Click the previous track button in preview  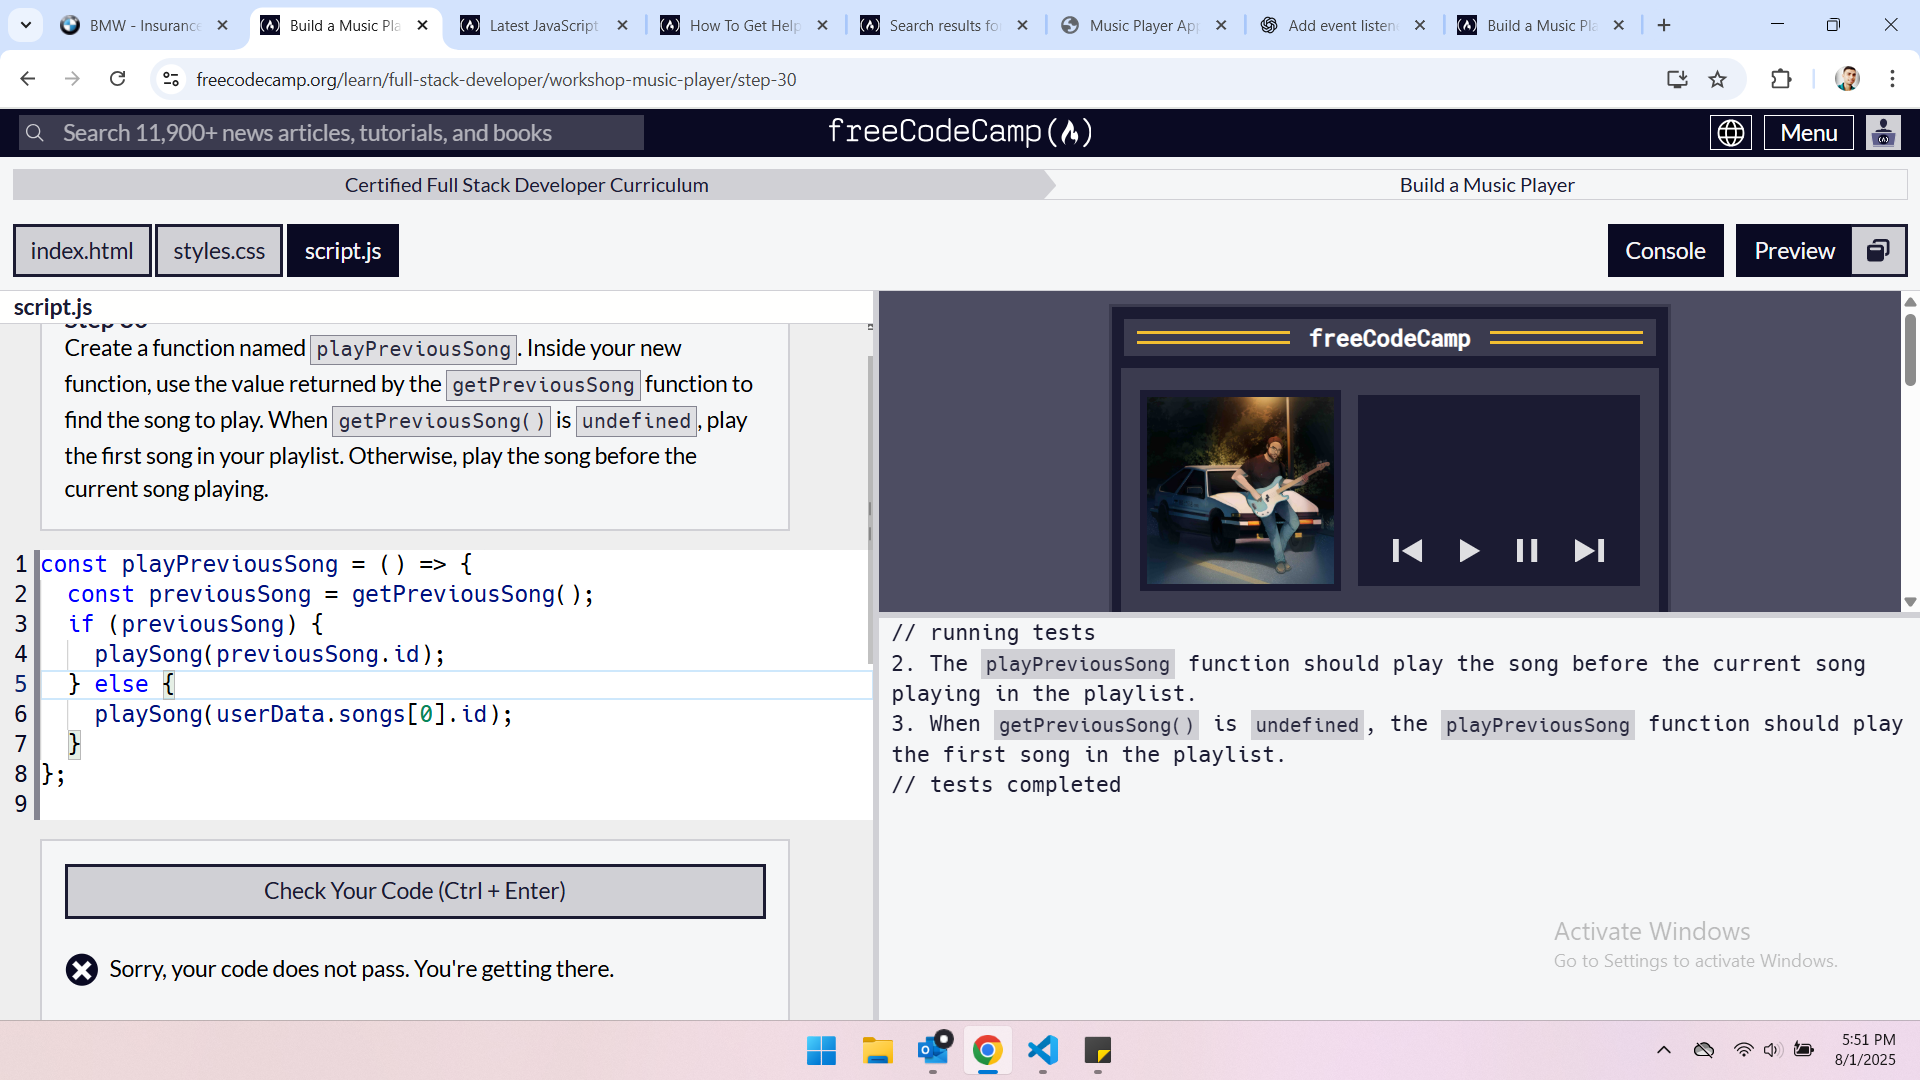(1407, 551)
